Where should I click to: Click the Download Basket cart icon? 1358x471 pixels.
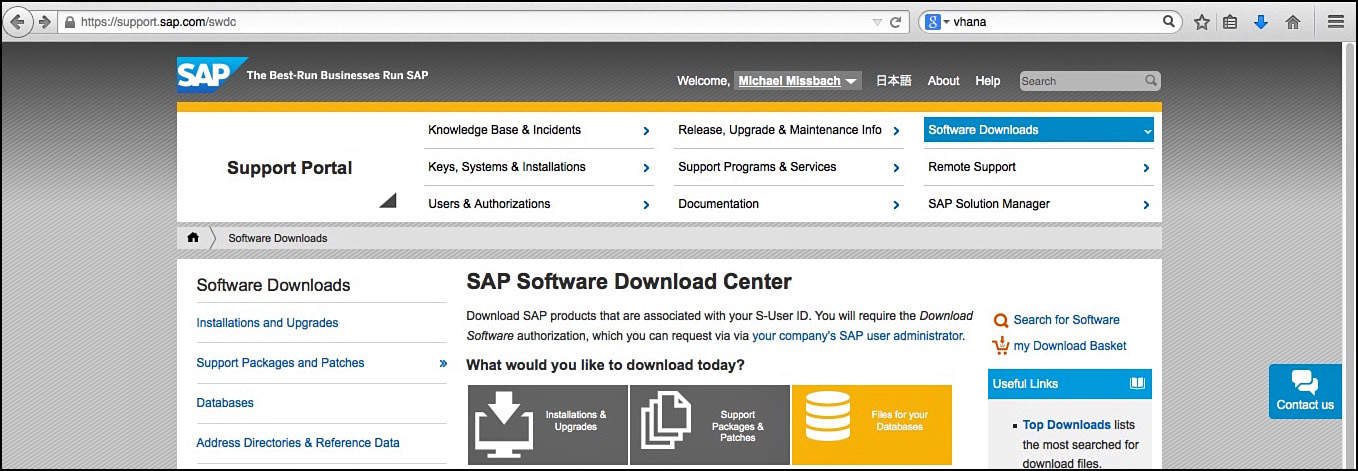click(x=1001, y=346)
